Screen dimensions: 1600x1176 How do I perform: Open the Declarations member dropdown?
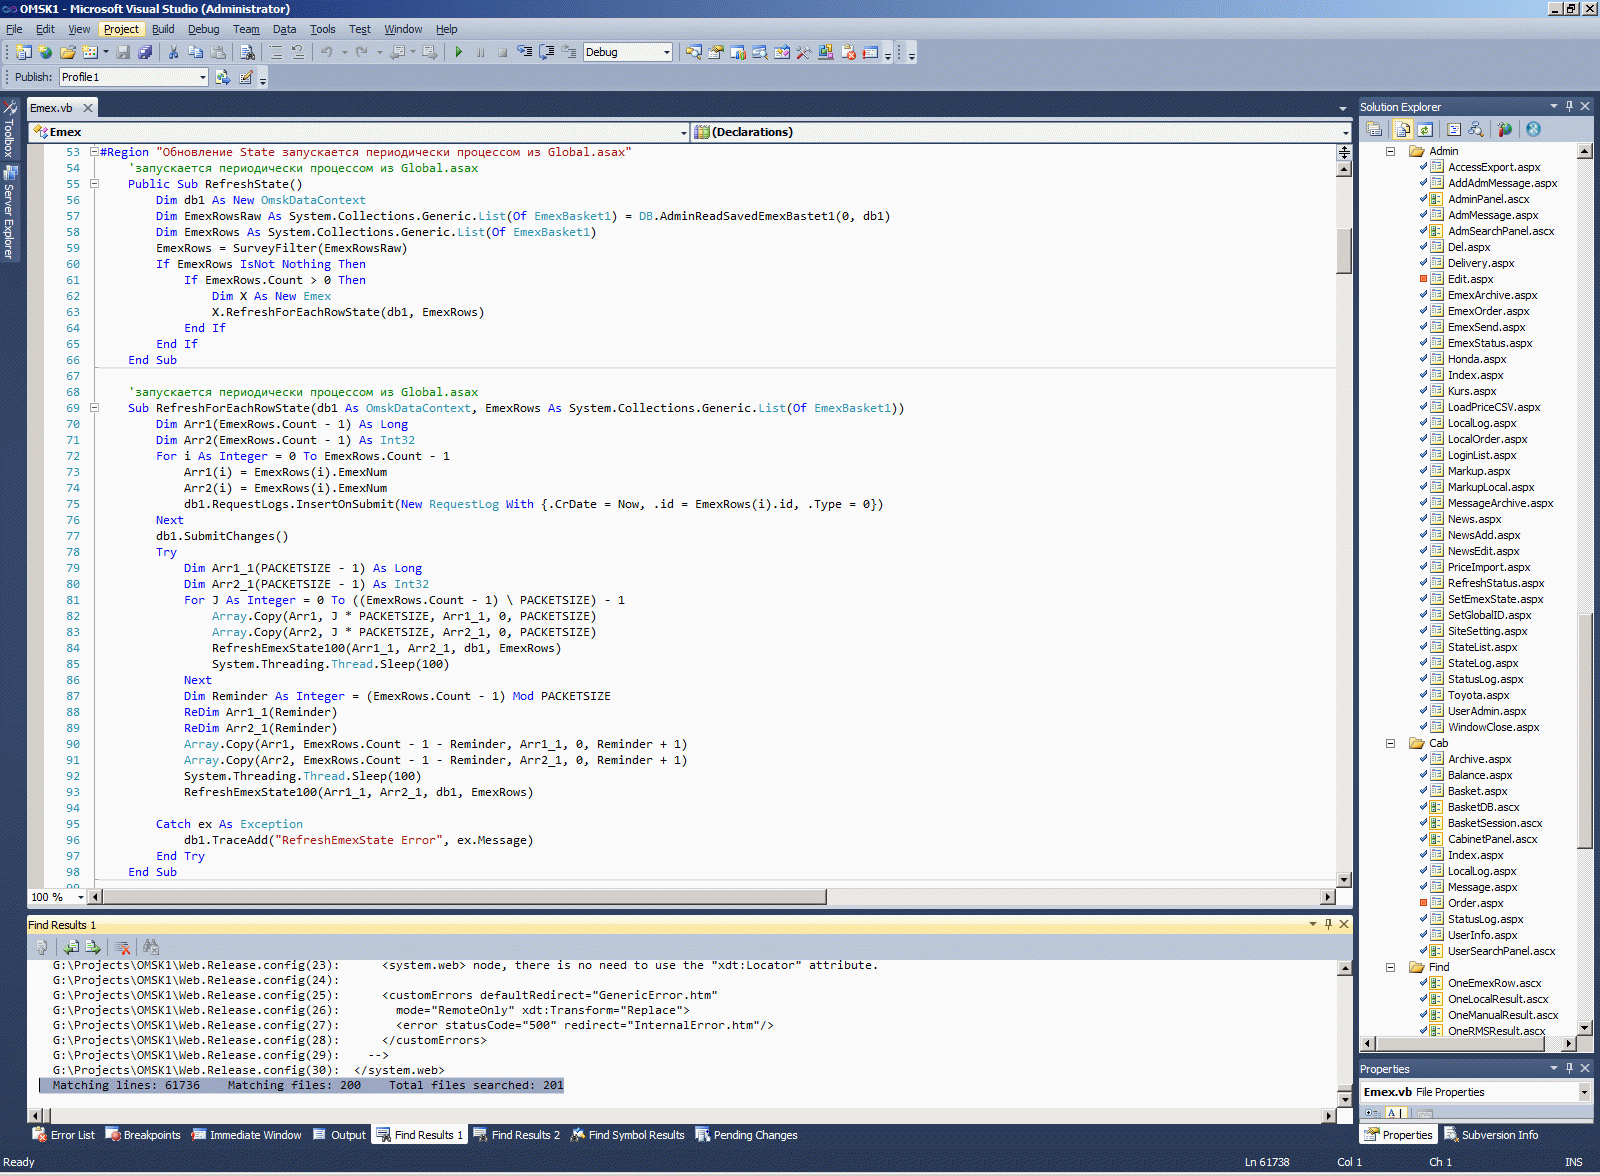coord(1021,132)
